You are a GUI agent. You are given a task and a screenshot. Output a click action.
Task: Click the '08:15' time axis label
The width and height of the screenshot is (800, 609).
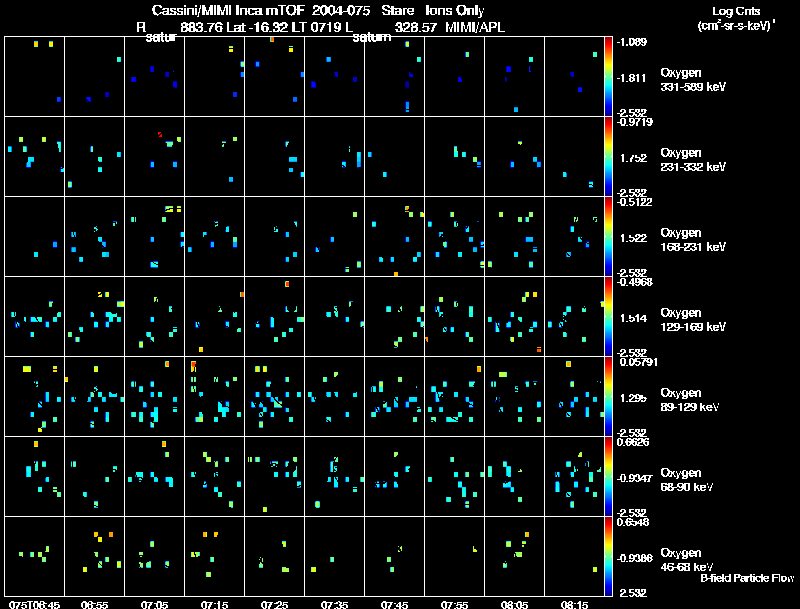(574, 604)
